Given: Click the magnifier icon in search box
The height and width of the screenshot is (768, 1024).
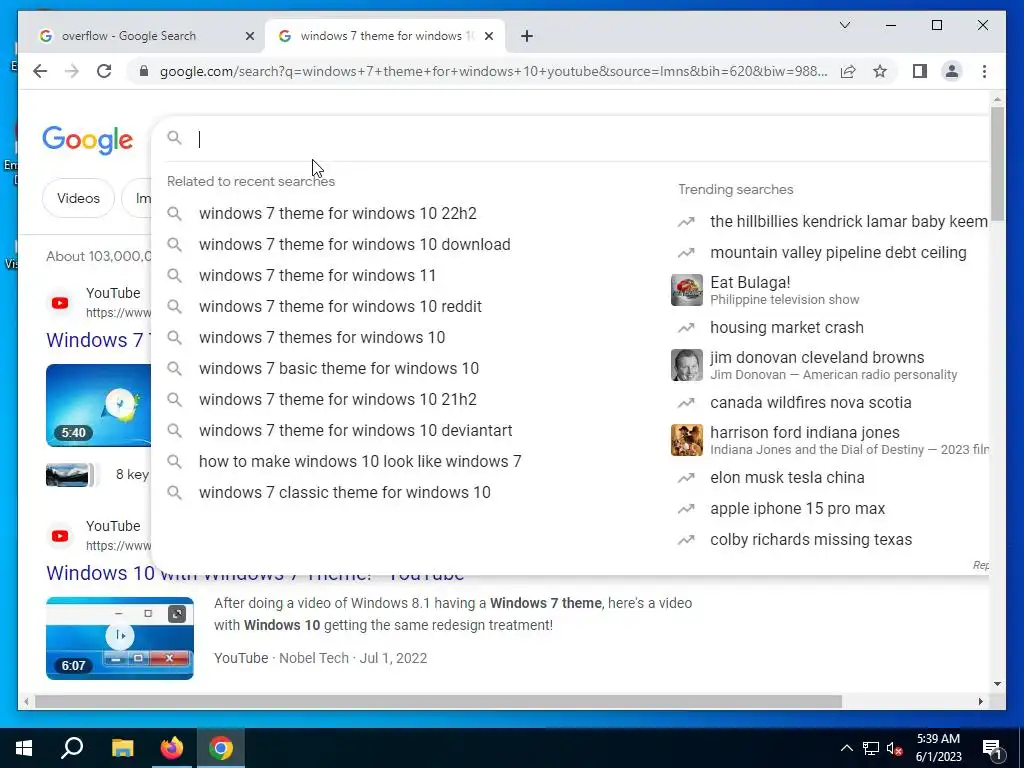Looking at the screenshot, I should 174,138.
